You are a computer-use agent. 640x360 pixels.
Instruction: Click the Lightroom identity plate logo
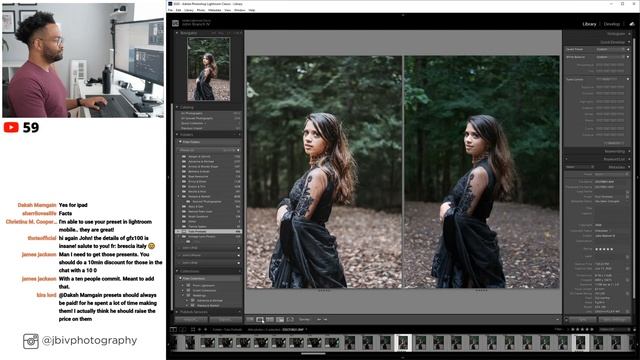coord(175,23)
